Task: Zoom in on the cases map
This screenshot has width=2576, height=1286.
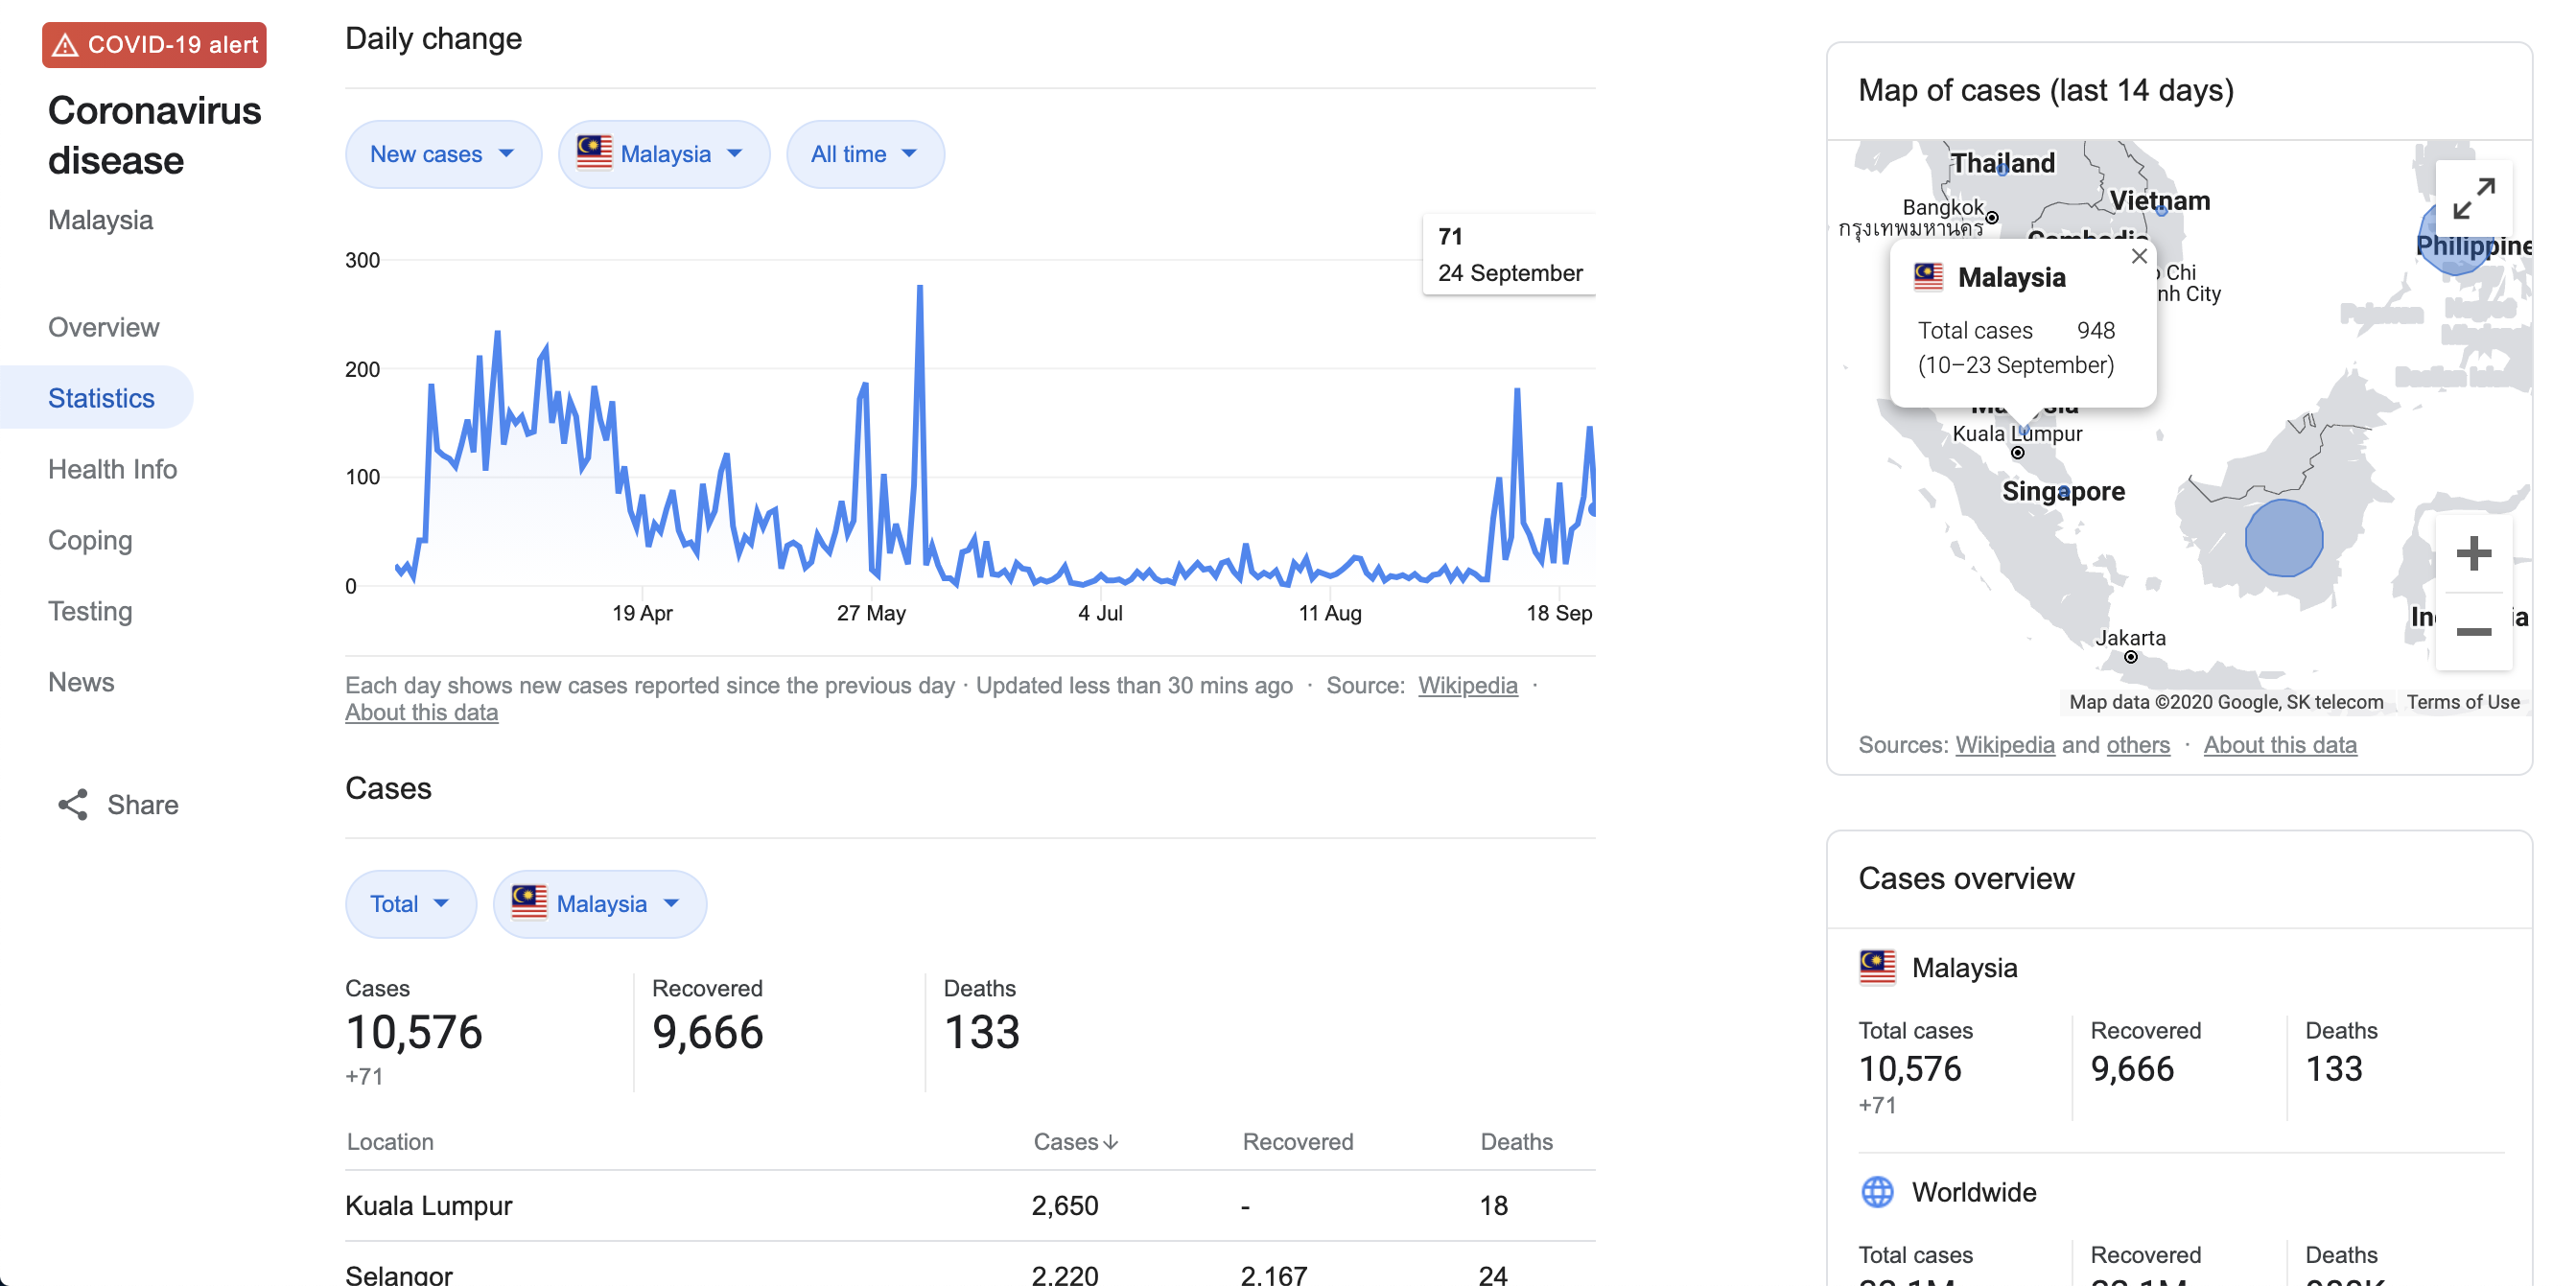Action: click(2472, 553)
